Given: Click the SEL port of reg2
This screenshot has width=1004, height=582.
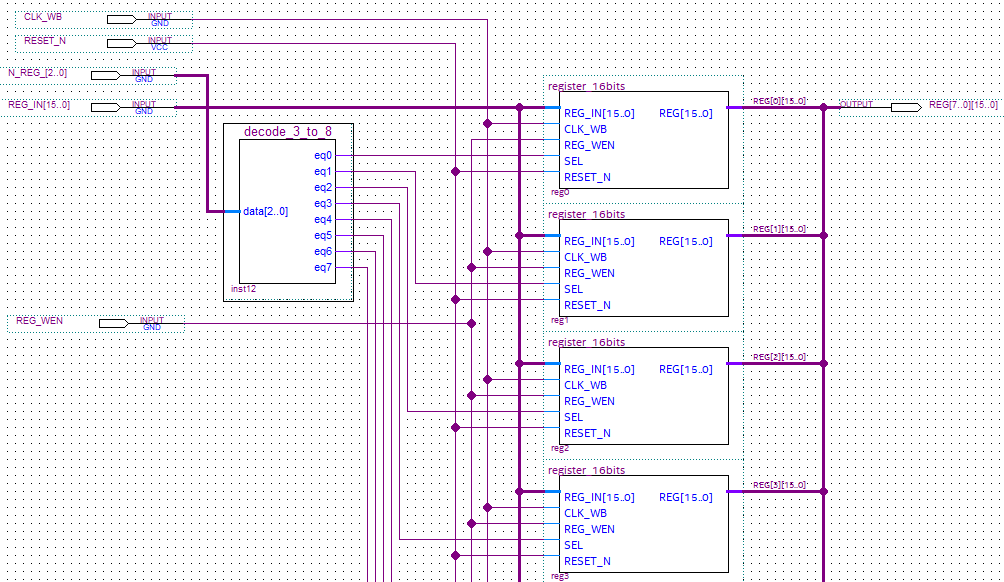Looking at the screenshot, I should pos(573,417).
